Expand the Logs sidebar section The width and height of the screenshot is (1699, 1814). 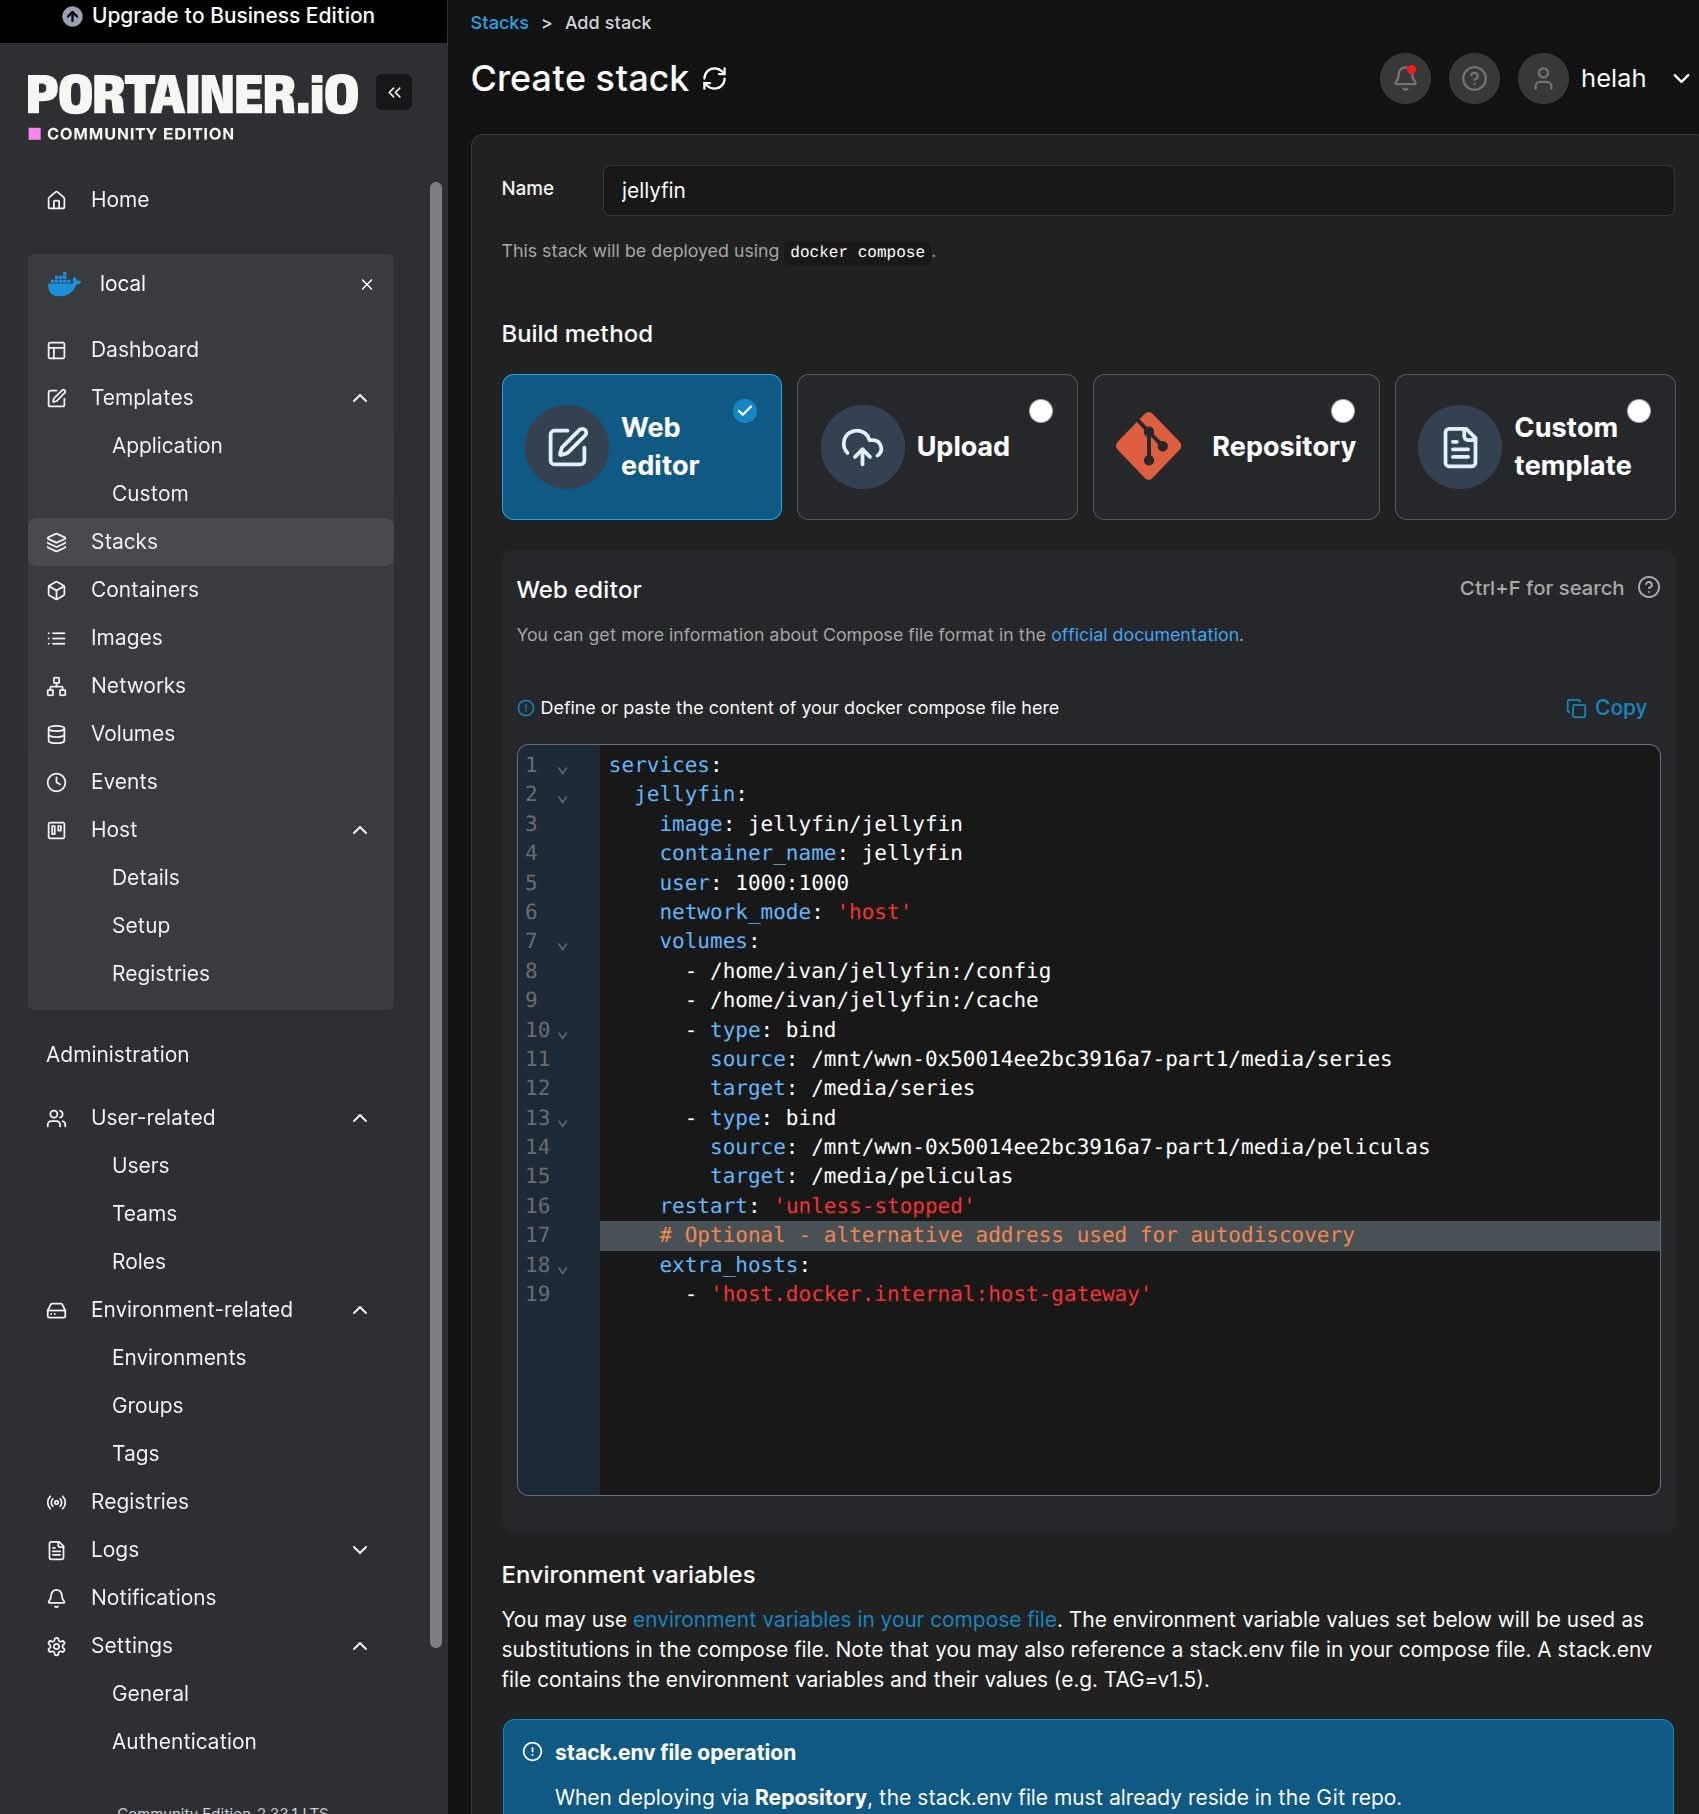pos(360,1550)
